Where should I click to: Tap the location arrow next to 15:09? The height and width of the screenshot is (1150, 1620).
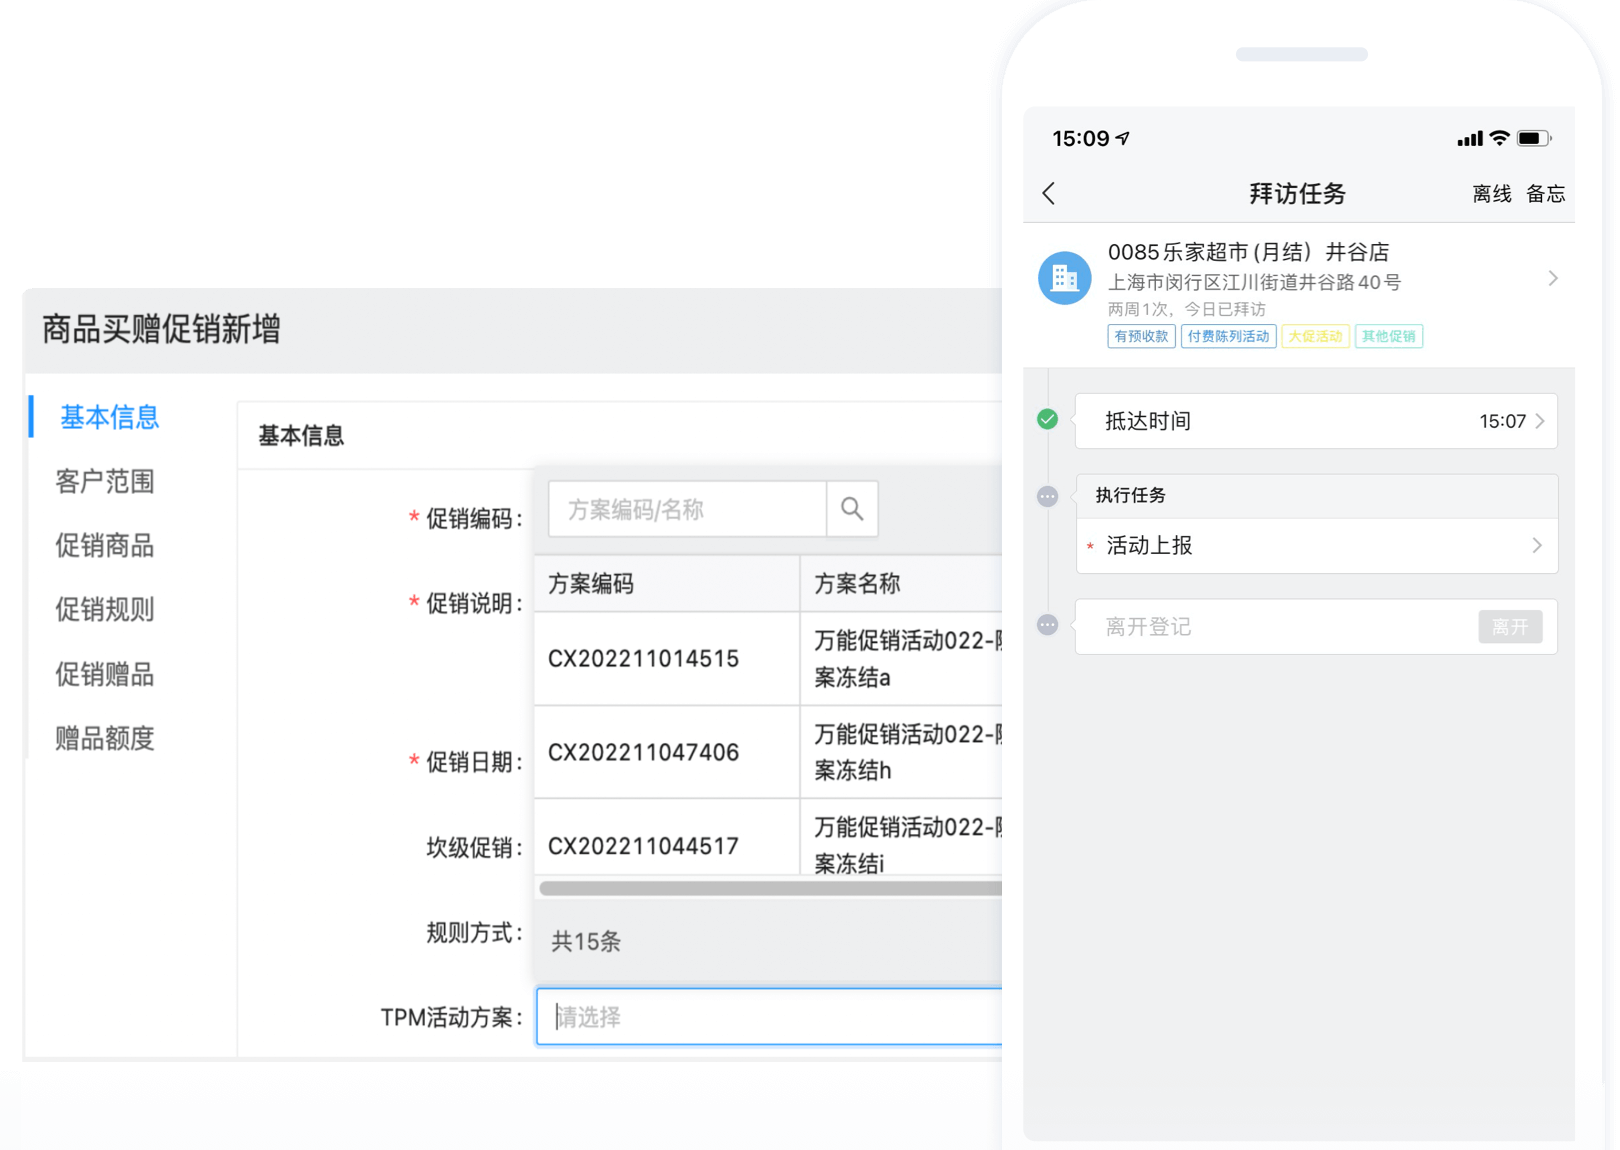(x=1123, y=138)
